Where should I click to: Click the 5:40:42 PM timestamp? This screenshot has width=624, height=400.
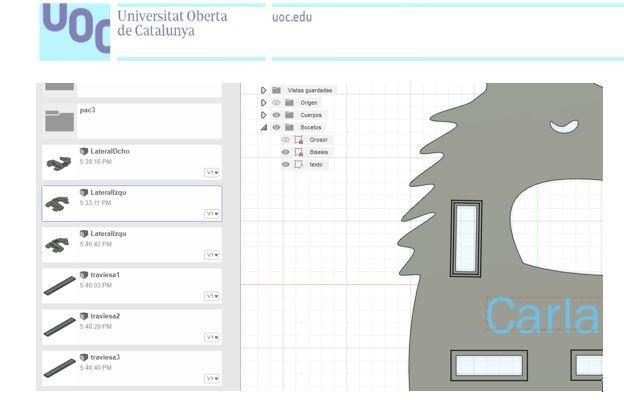click(96, 244)
